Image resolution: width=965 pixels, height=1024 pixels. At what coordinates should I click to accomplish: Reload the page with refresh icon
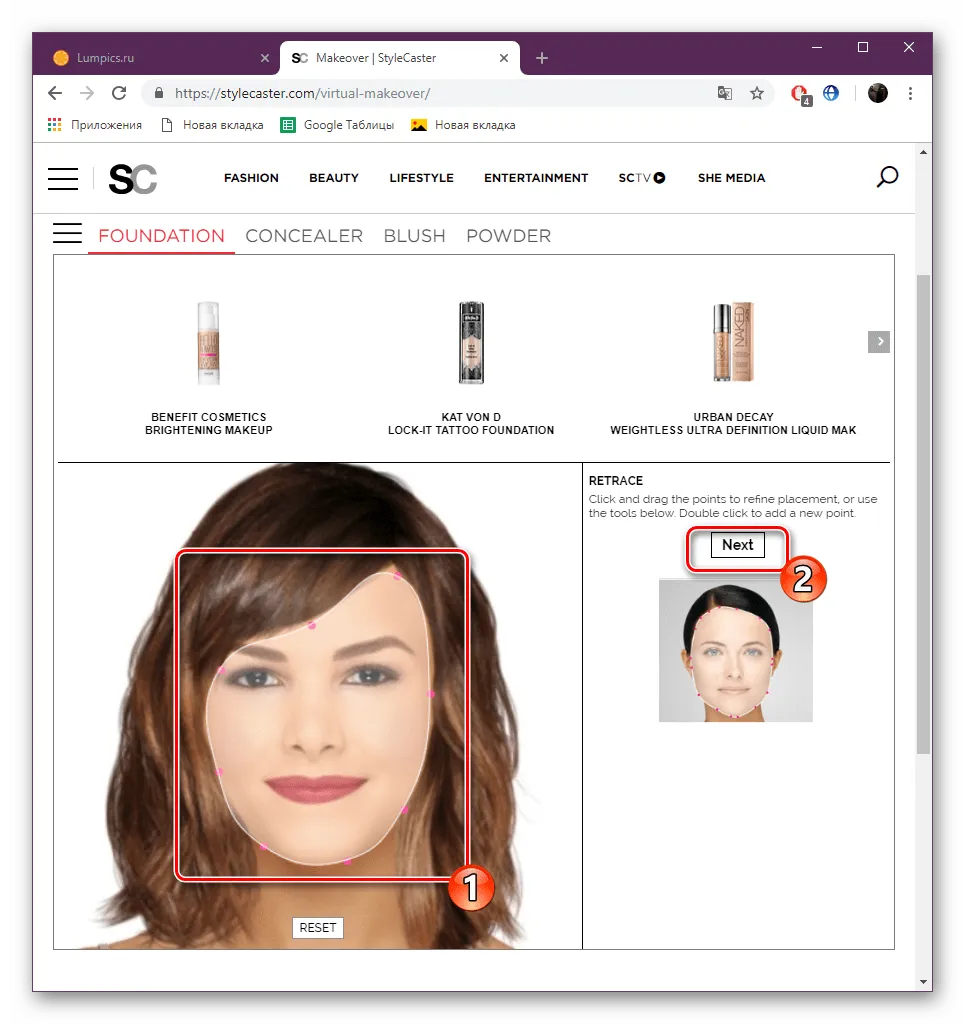[119, 93]
